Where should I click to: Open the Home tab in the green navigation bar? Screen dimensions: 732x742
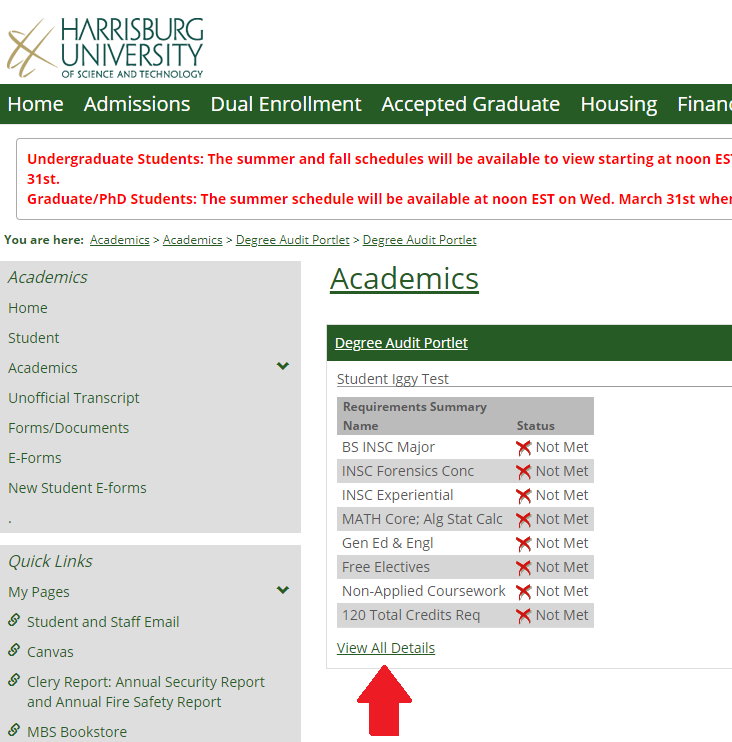35,104
